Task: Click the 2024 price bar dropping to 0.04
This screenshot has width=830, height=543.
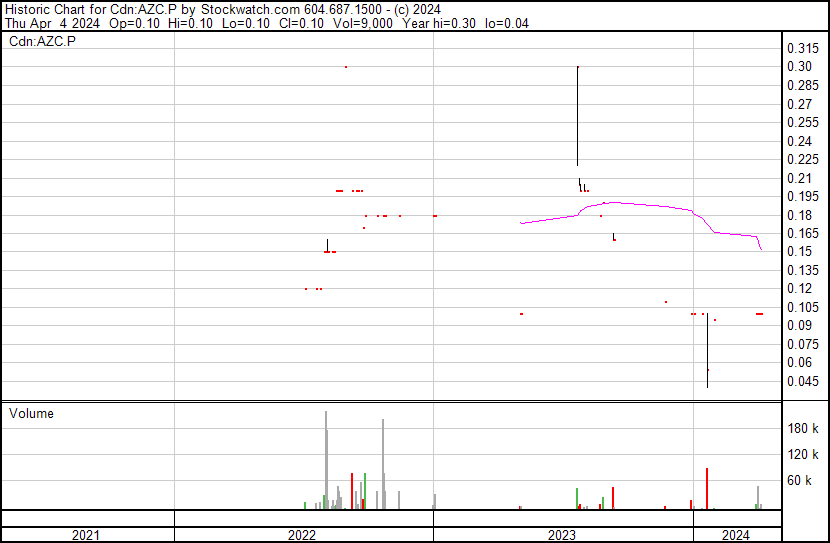Action: pyautogui.click(x=707, y=350)
